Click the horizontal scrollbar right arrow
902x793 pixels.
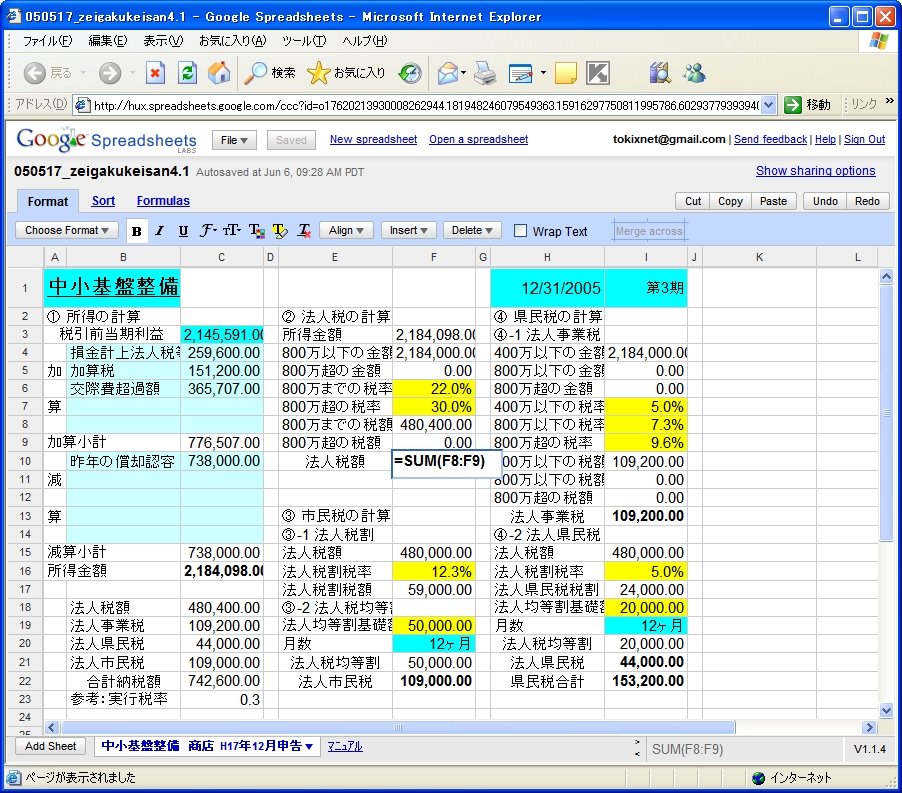coord(869,727)
